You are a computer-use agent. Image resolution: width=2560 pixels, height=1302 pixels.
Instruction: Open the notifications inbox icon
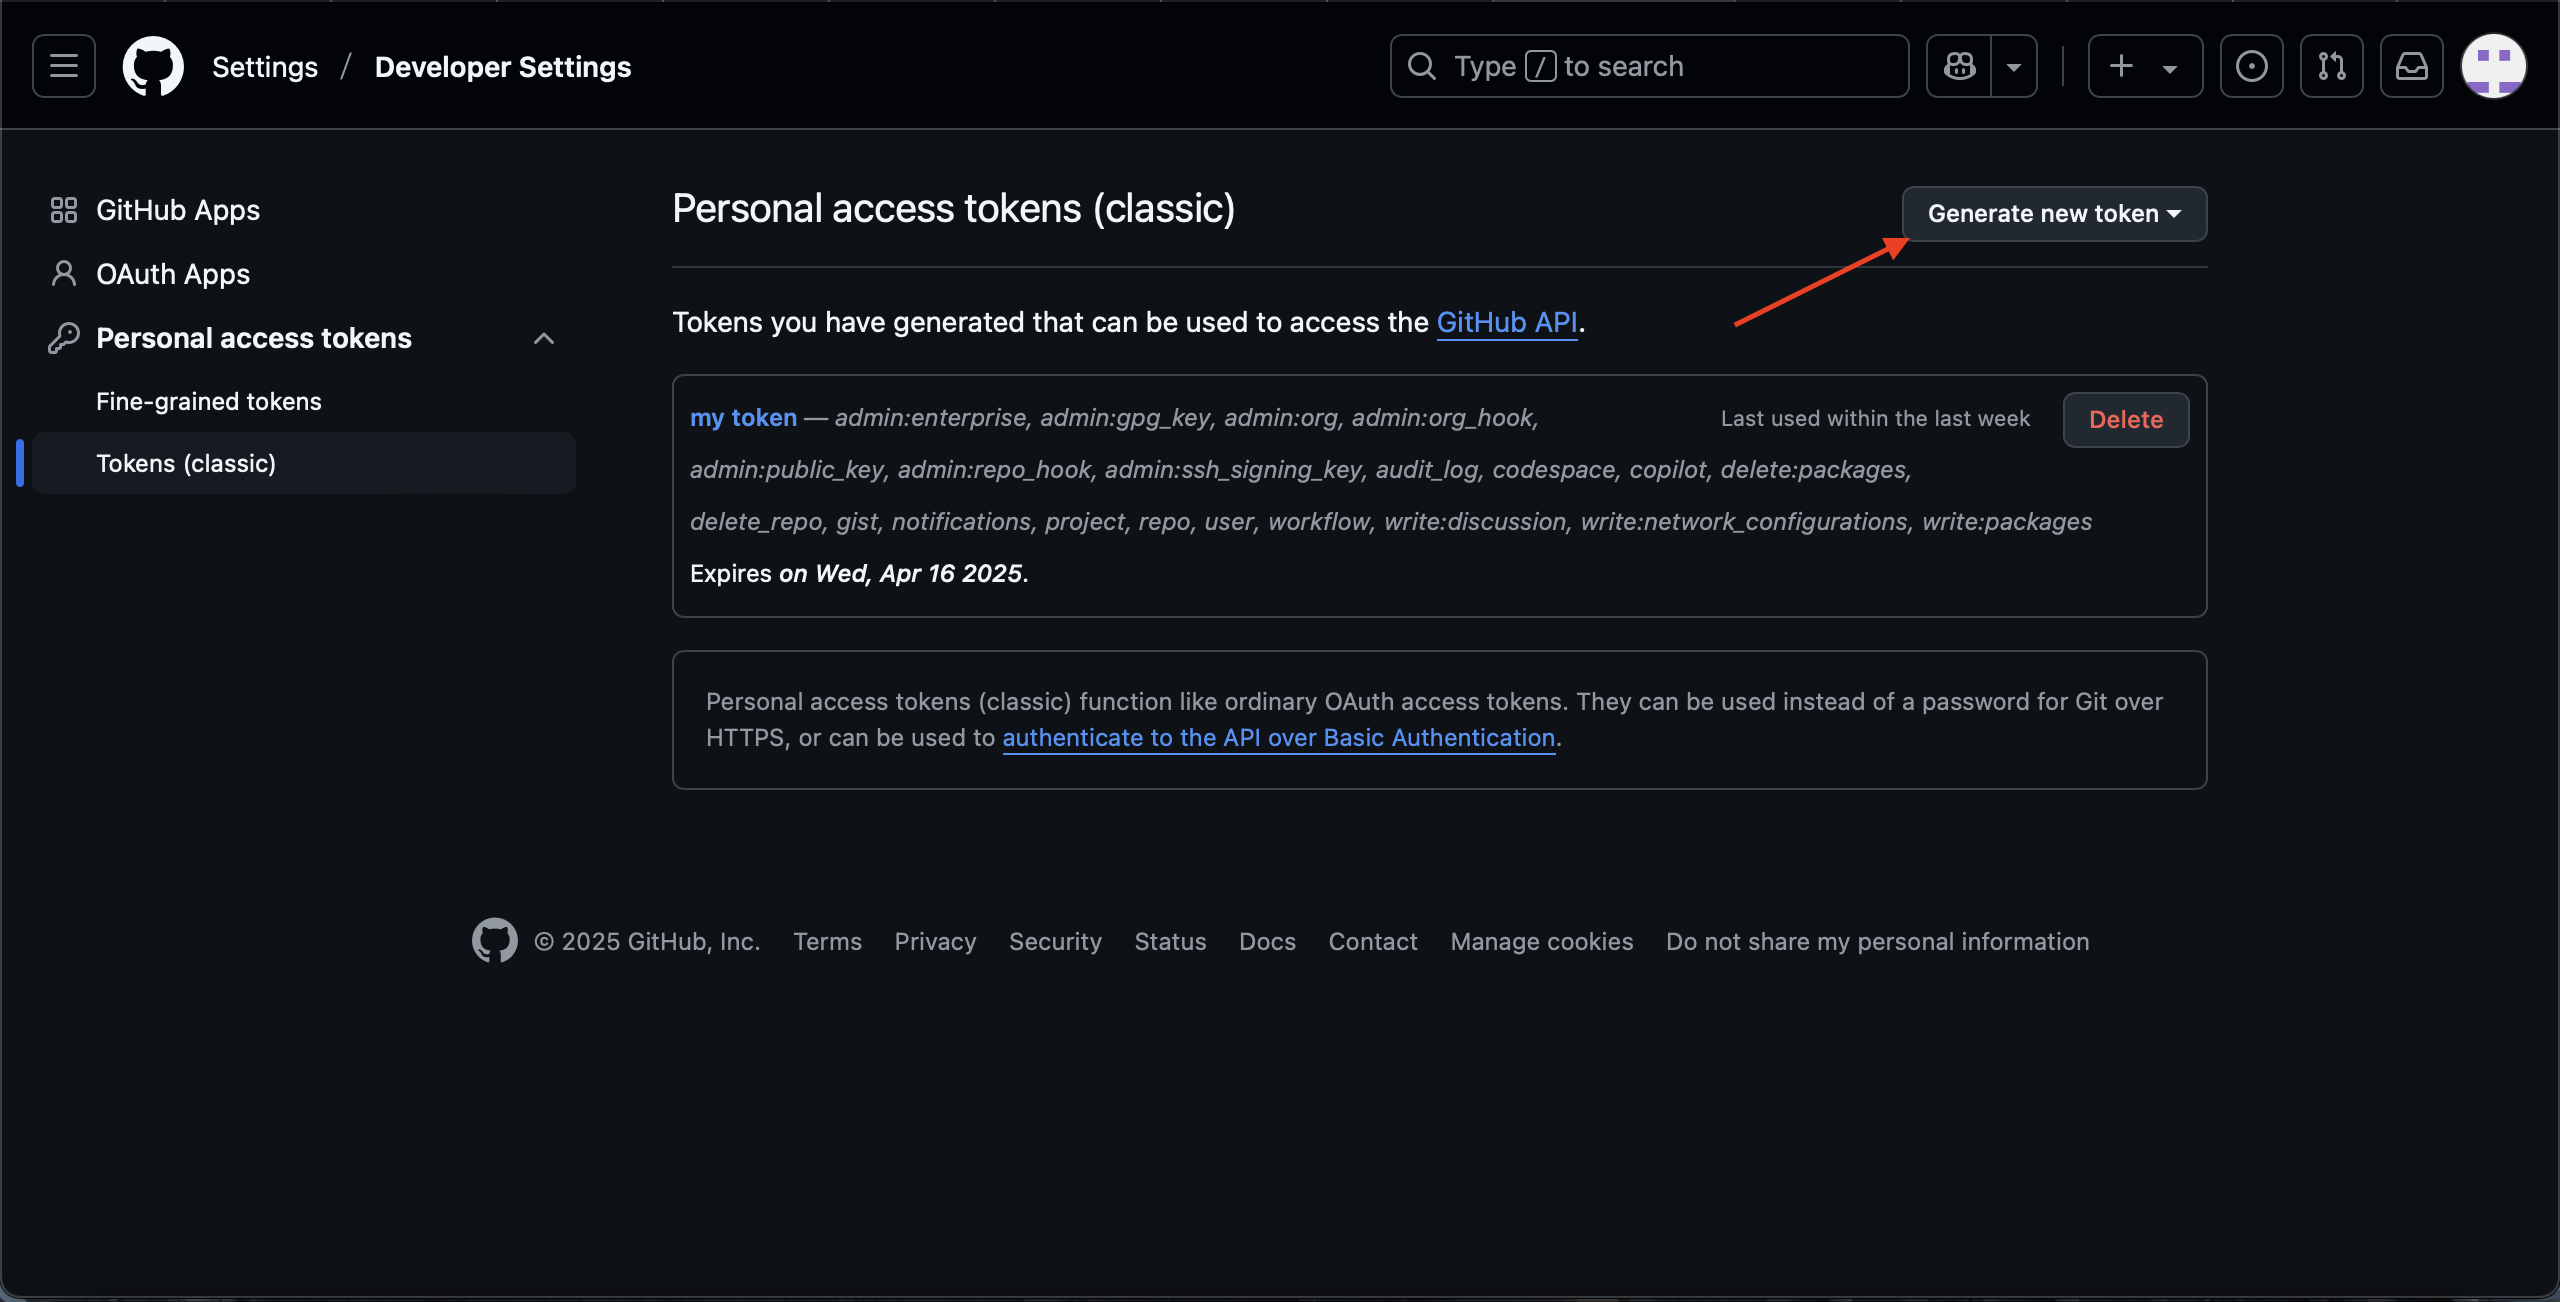tap(2411, 66)
